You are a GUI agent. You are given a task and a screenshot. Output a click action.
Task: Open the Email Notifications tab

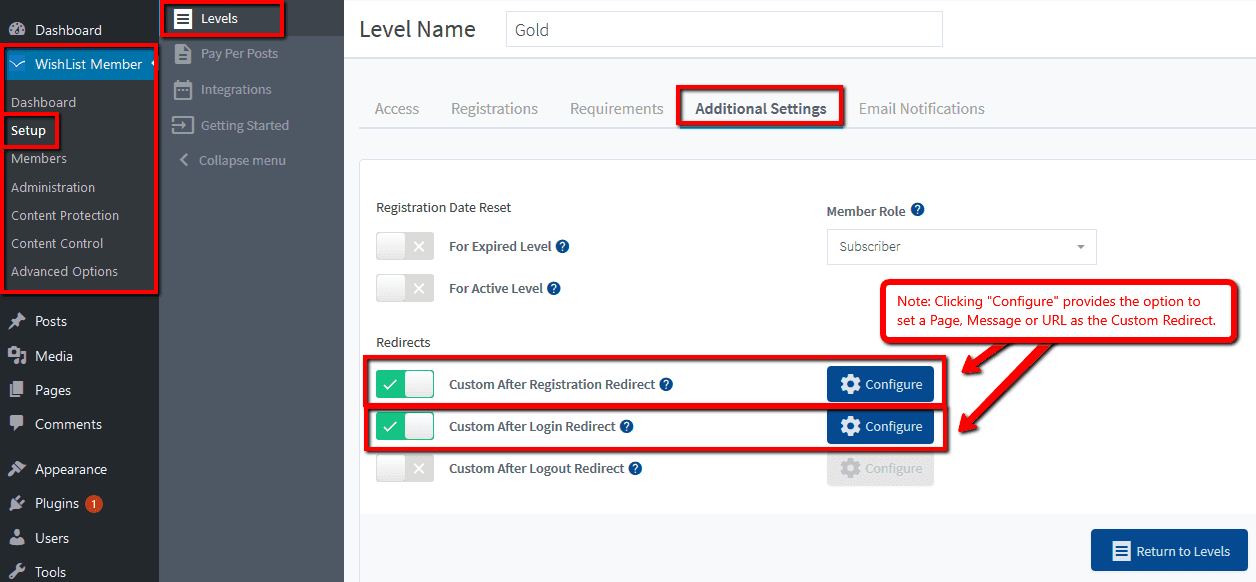[x=922, y=108]
